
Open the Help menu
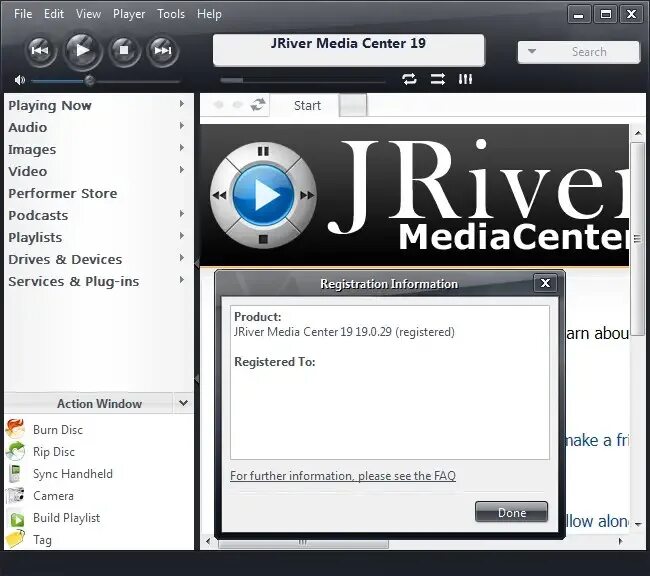(209, 14)
